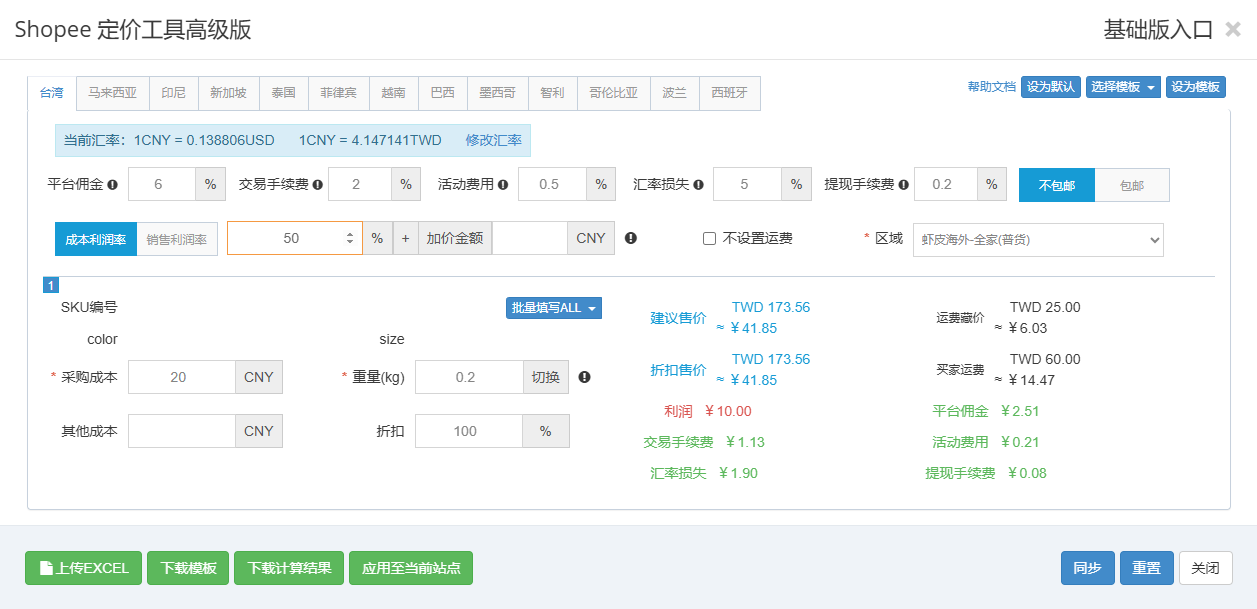Check the 不设置运费 checkbox
The image size is (1257, 609).
(x=709, y=239)
